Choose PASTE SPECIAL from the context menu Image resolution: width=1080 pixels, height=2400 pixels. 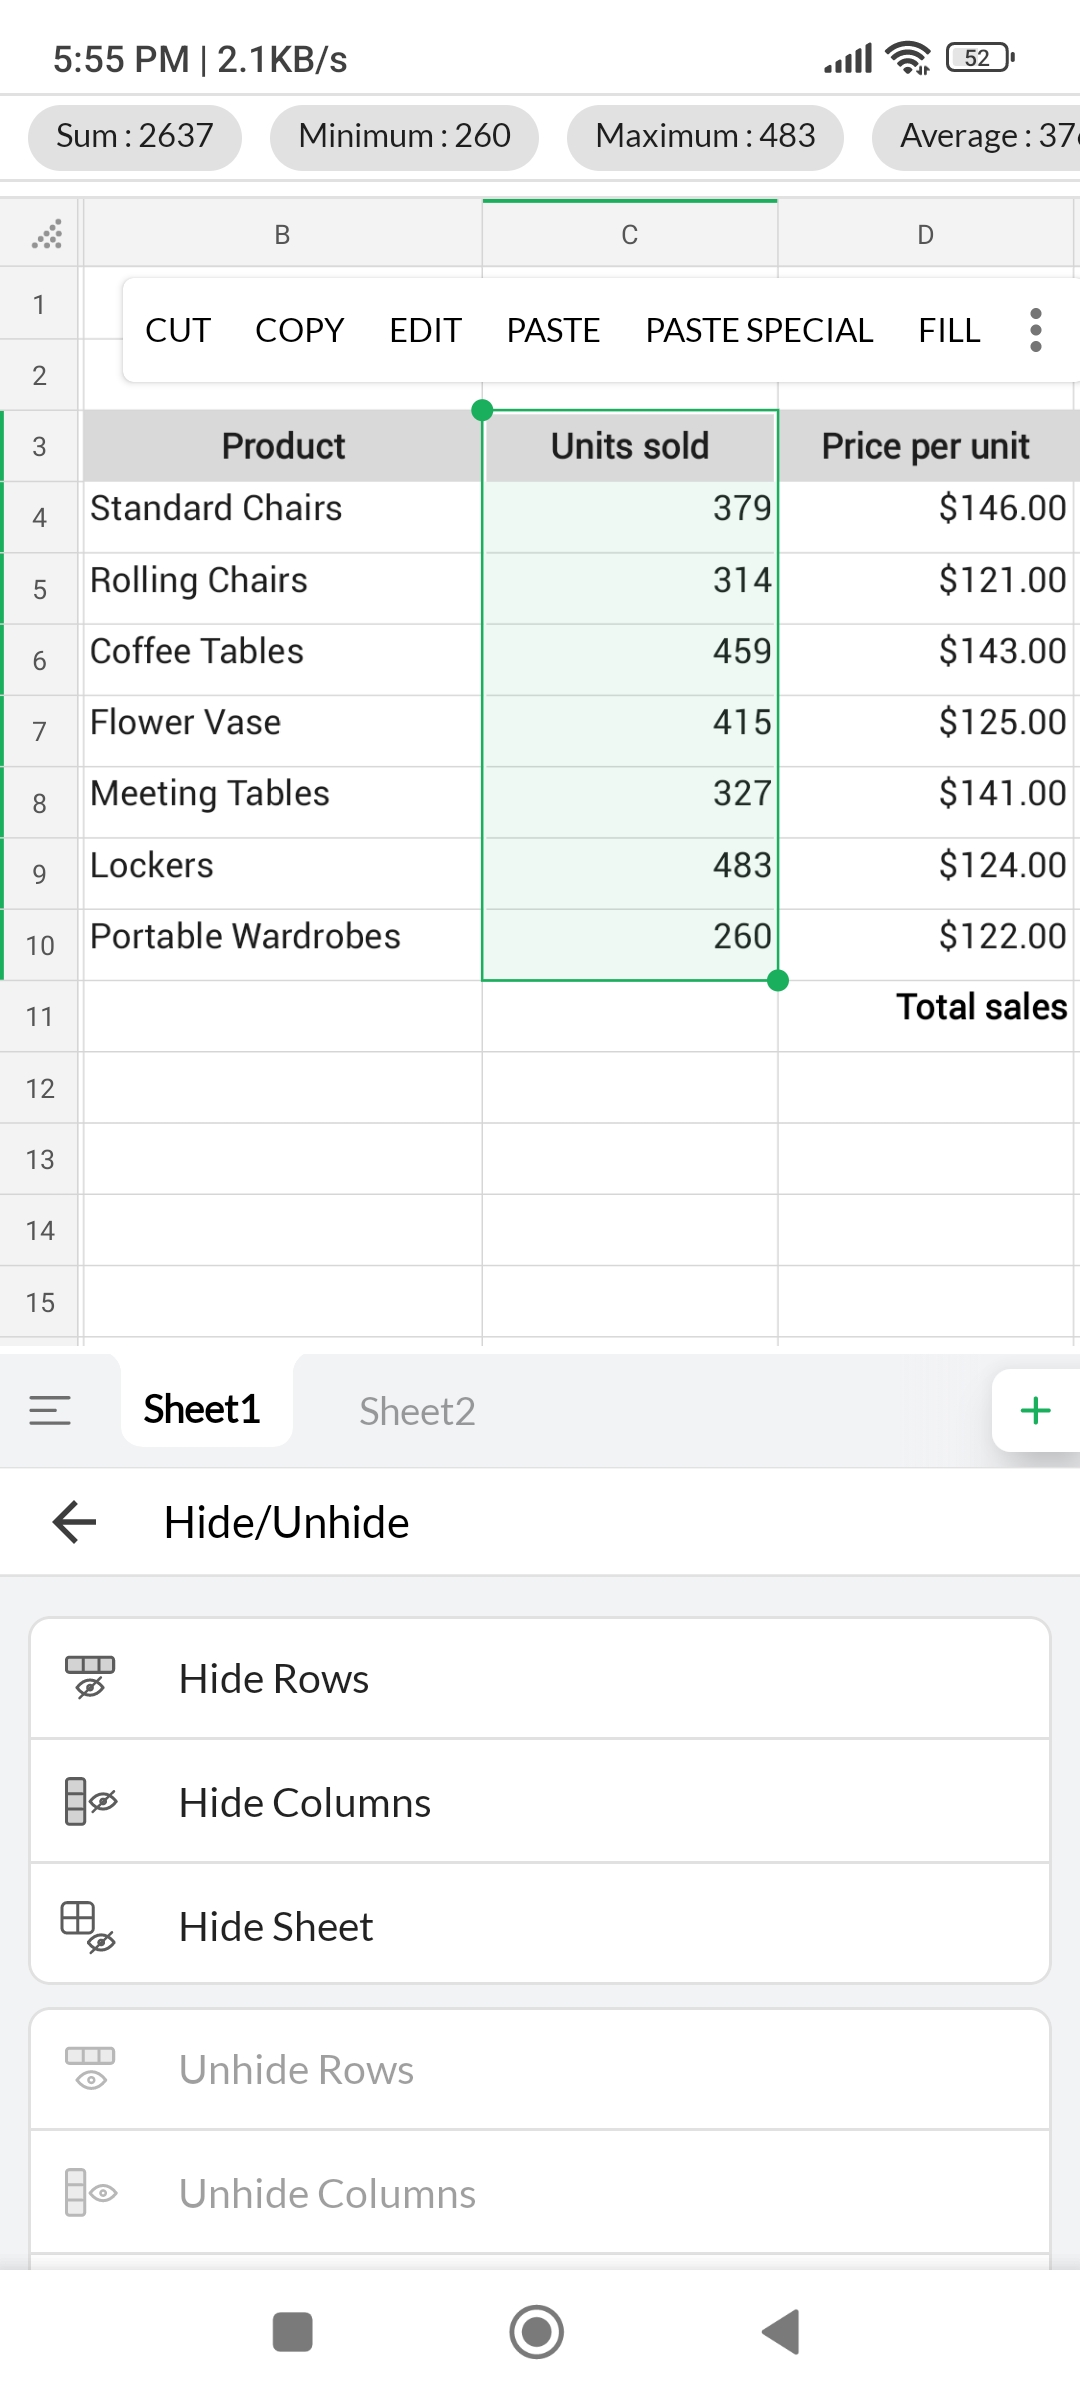pyautogui.click(x=759, y=330)
